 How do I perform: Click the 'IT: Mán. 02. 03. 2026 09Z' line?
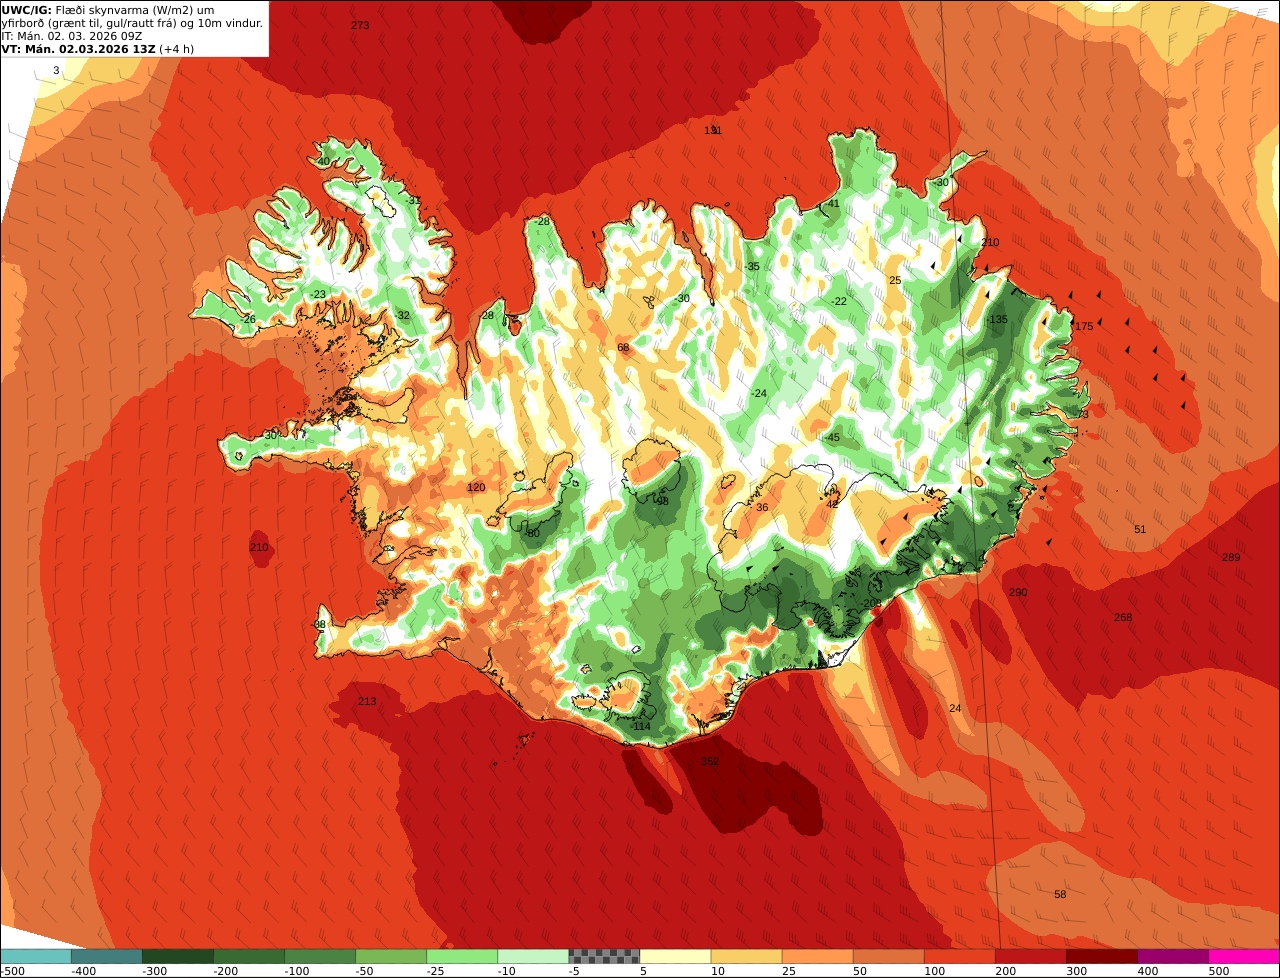click(x=73, y=36)
